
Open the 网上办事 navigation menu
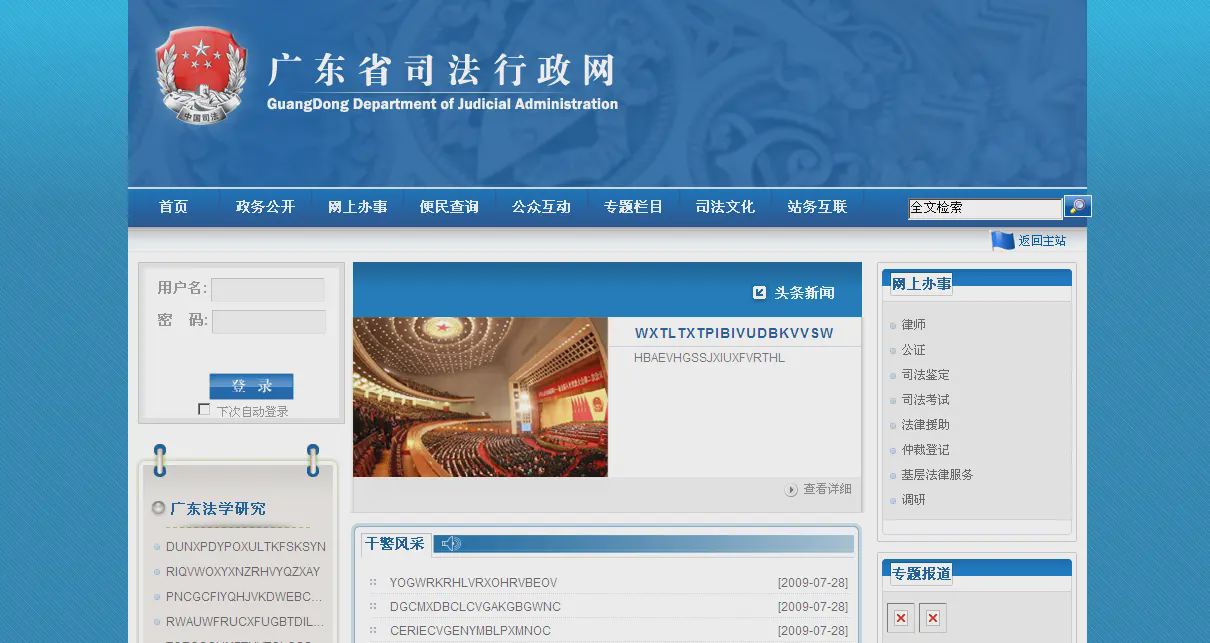[x=357, y=207]
